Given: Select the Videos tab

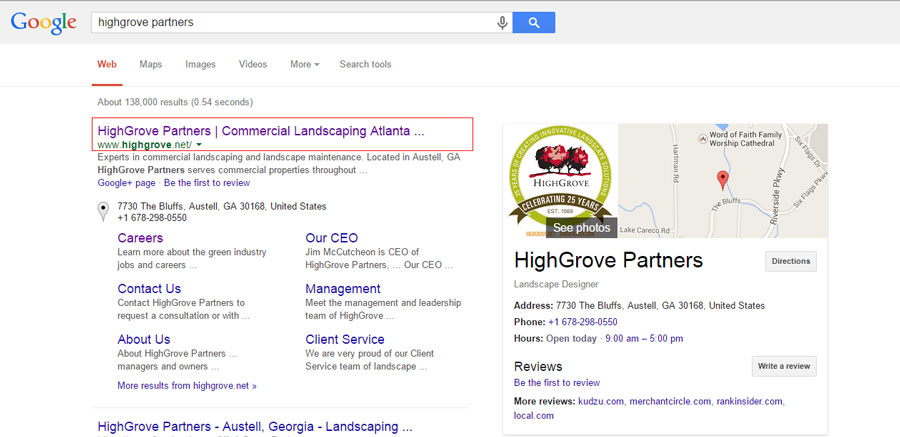Looking at the screenshot, I should (253, 64).
